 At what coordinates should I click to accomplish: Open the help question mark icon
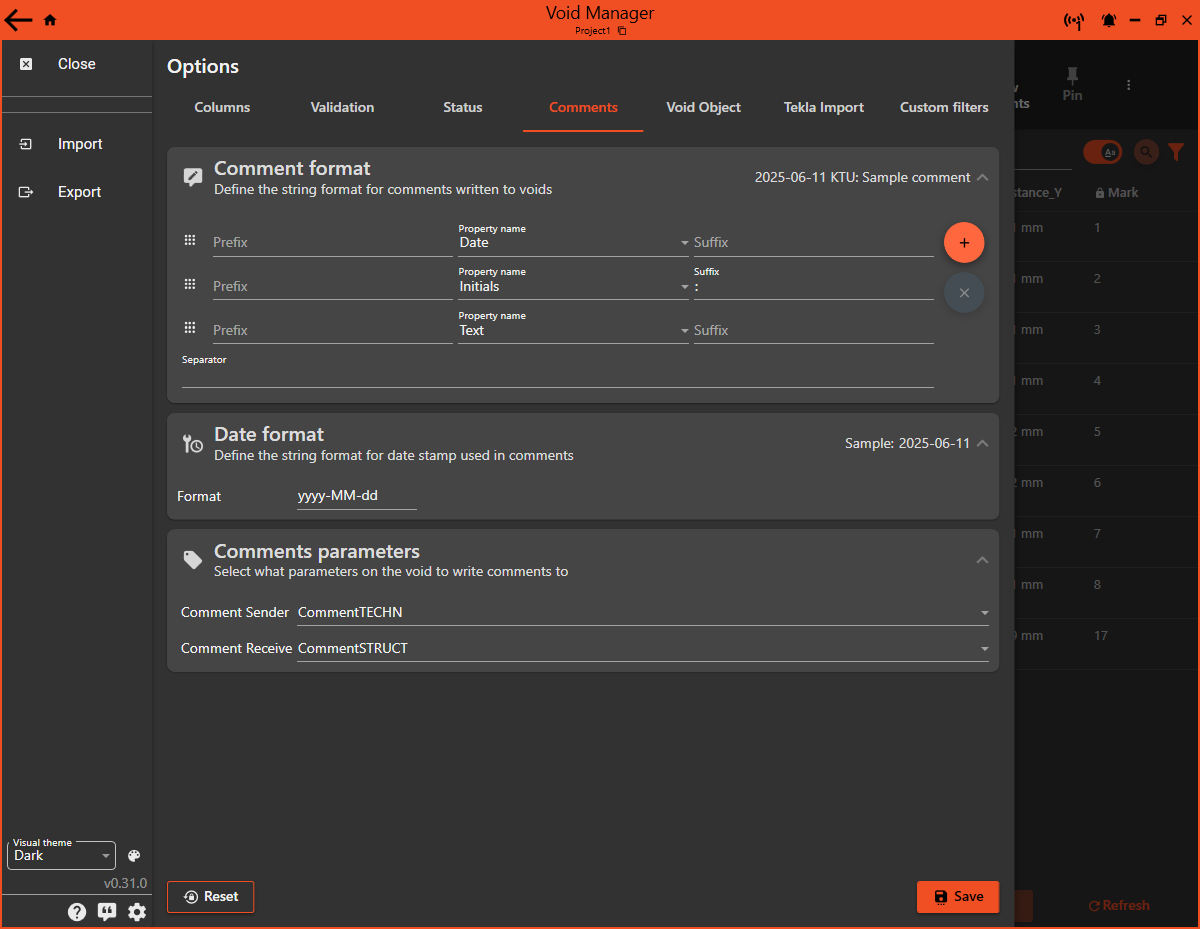tap(77, 911)
